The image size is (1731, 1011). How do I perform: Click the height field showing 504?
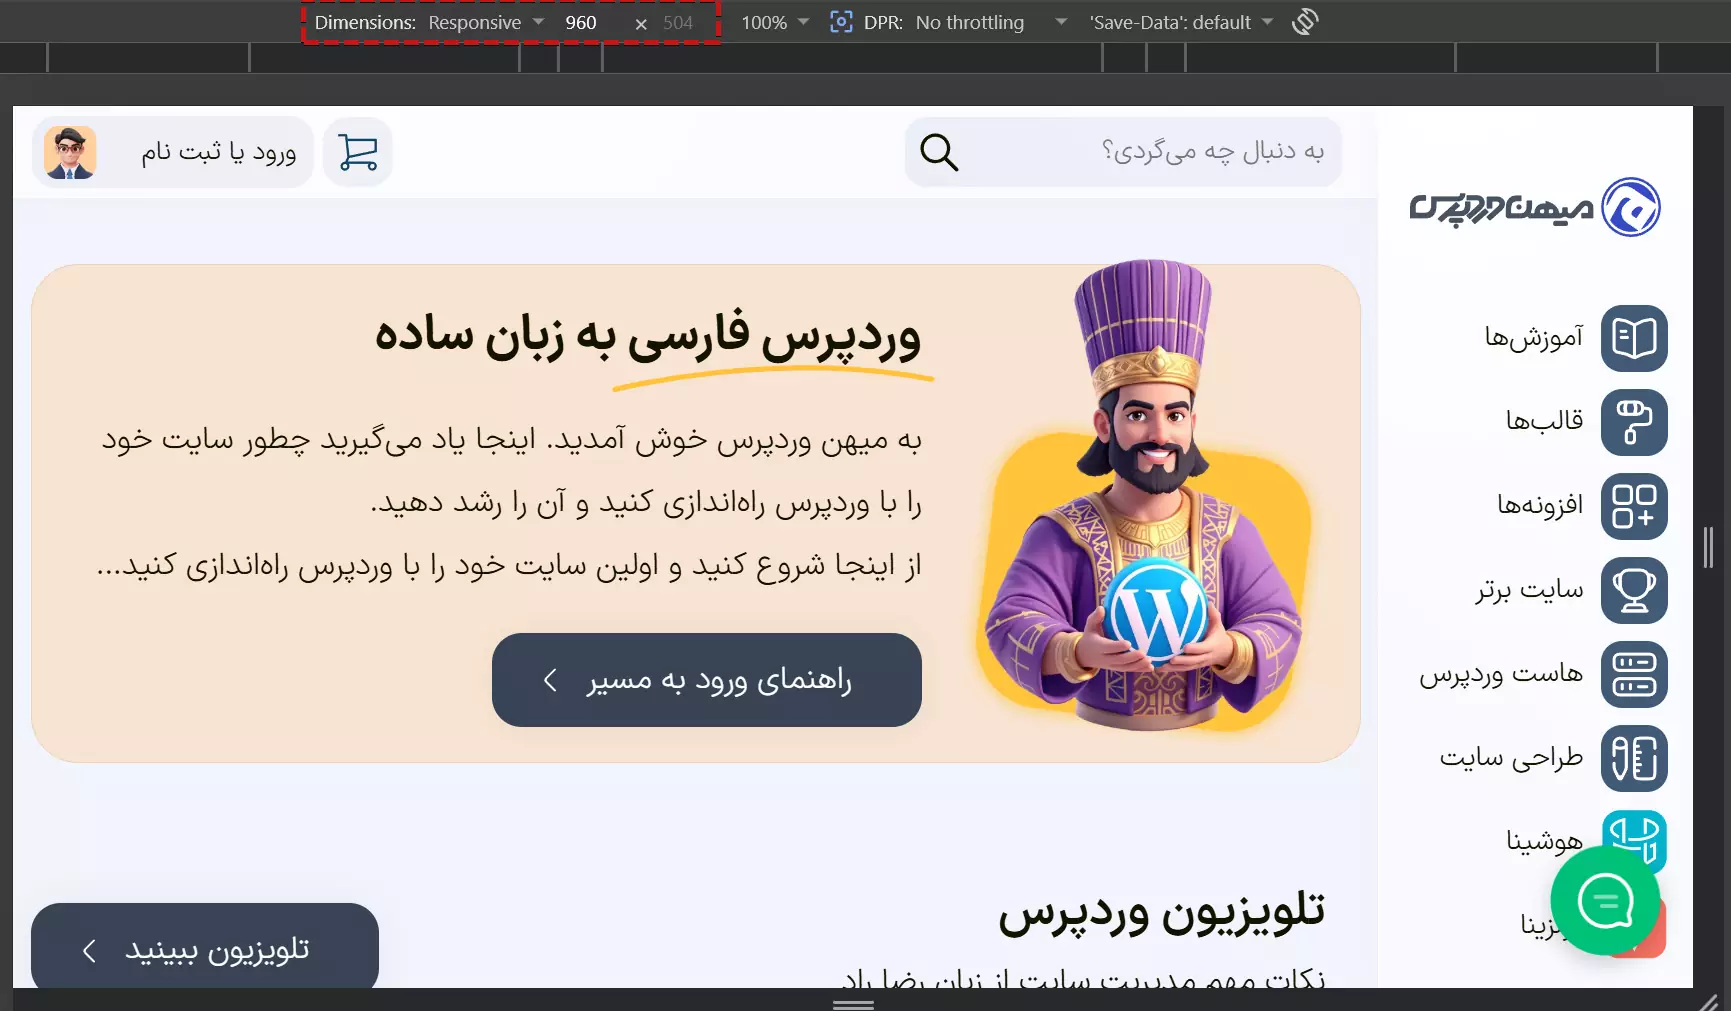pos(678,22)
